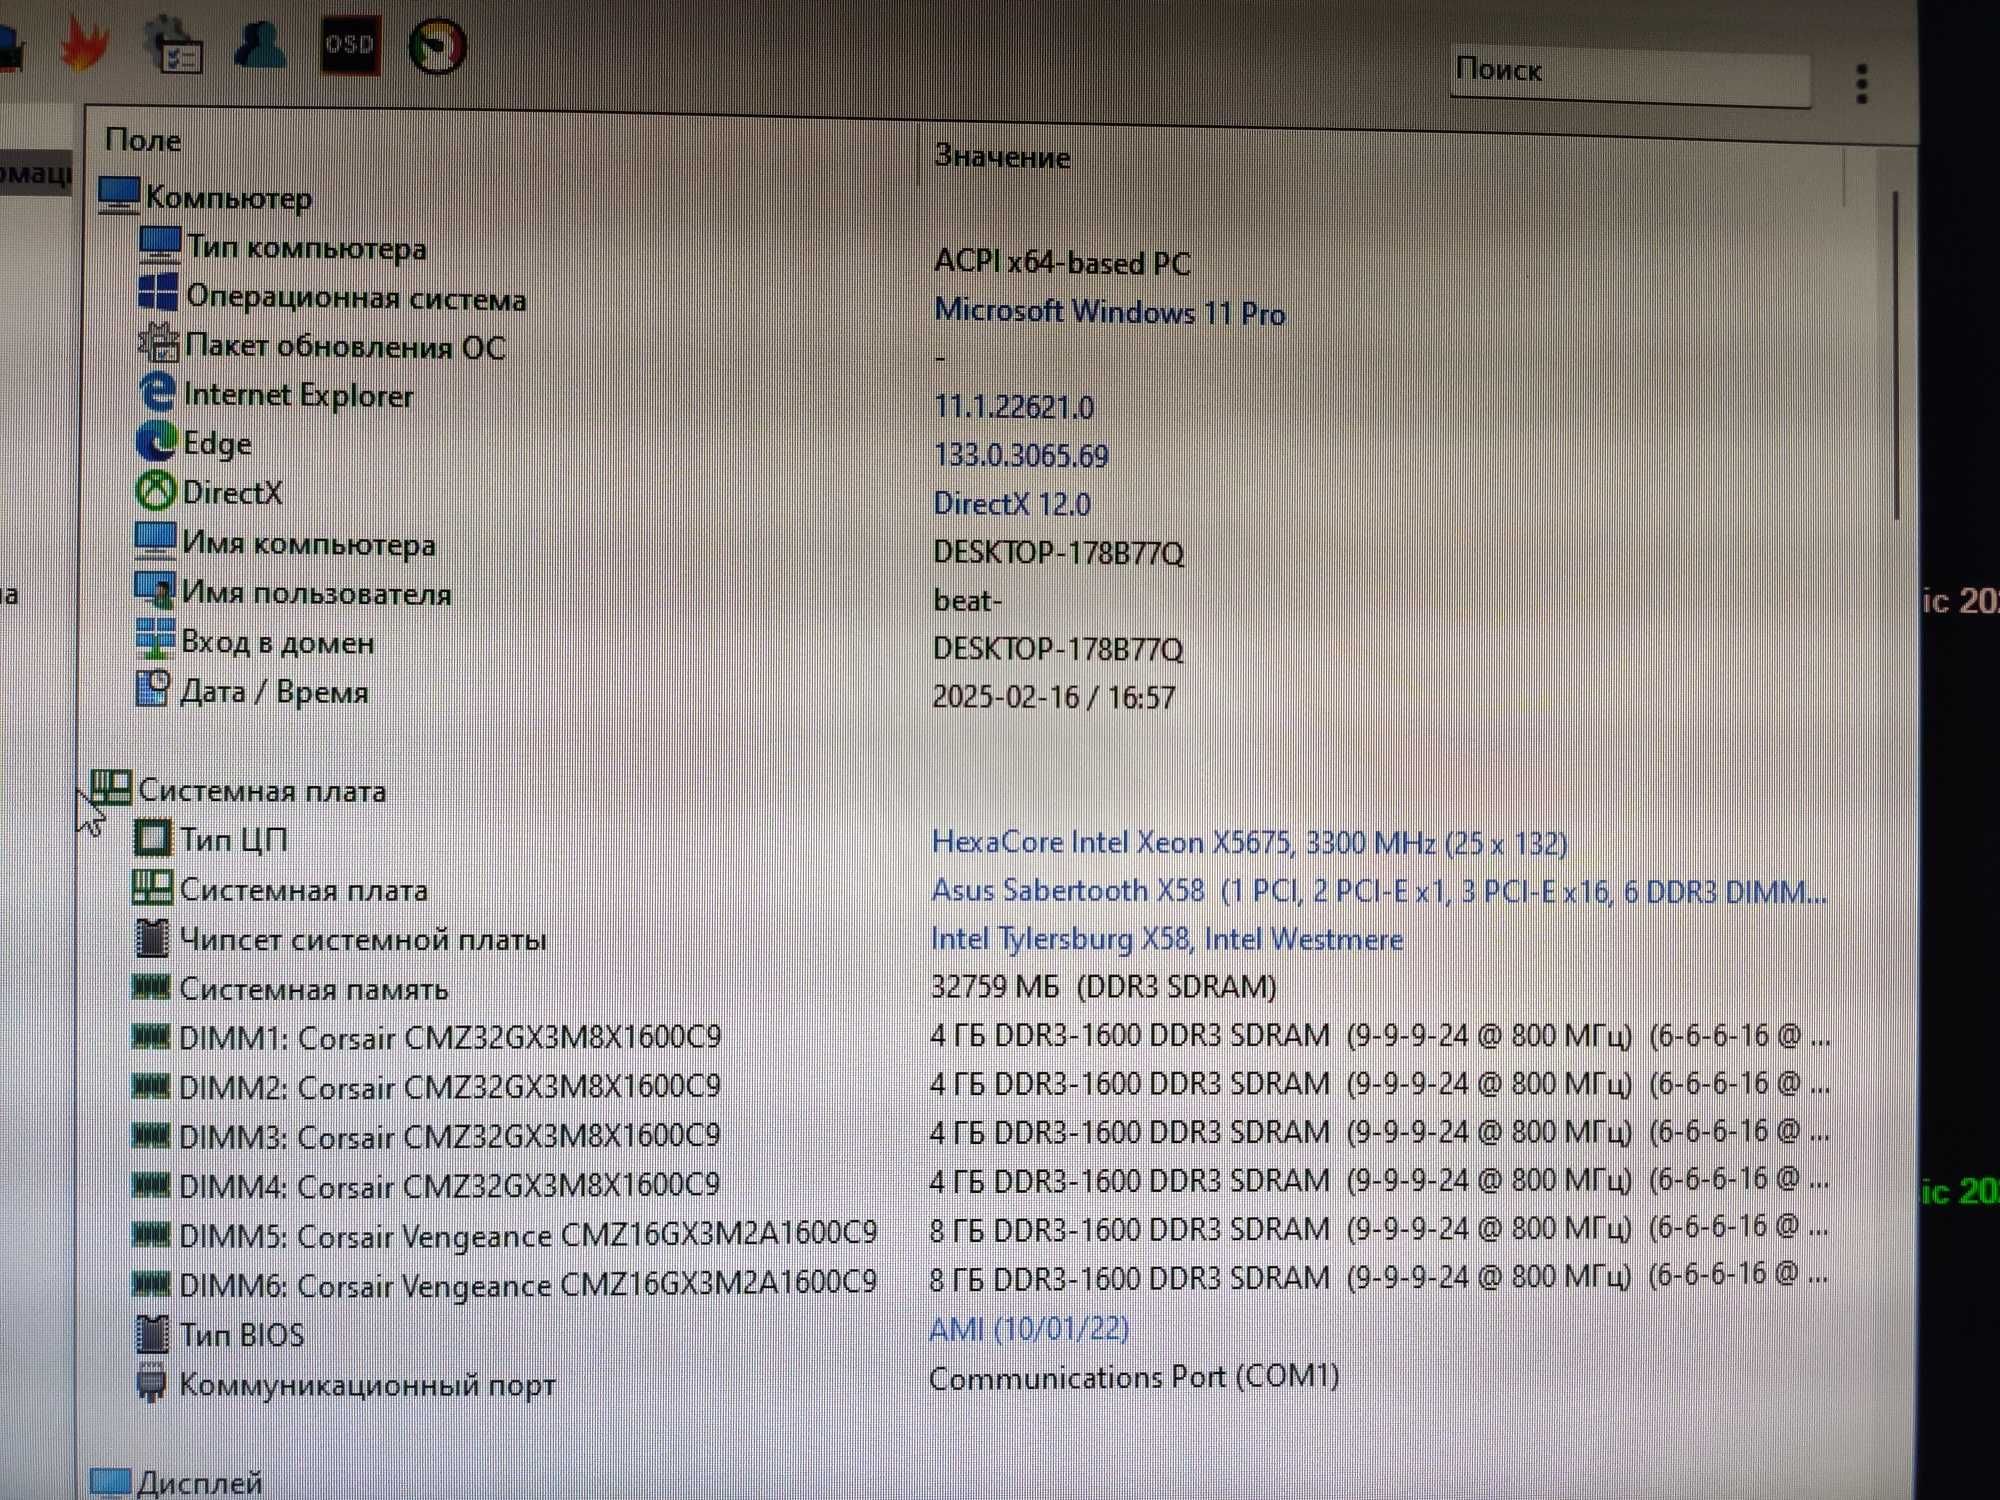Viewport: 2000px width, 1500px height.
Task: Click the Дата / Время clock icon
Action: tap(152, 688)
